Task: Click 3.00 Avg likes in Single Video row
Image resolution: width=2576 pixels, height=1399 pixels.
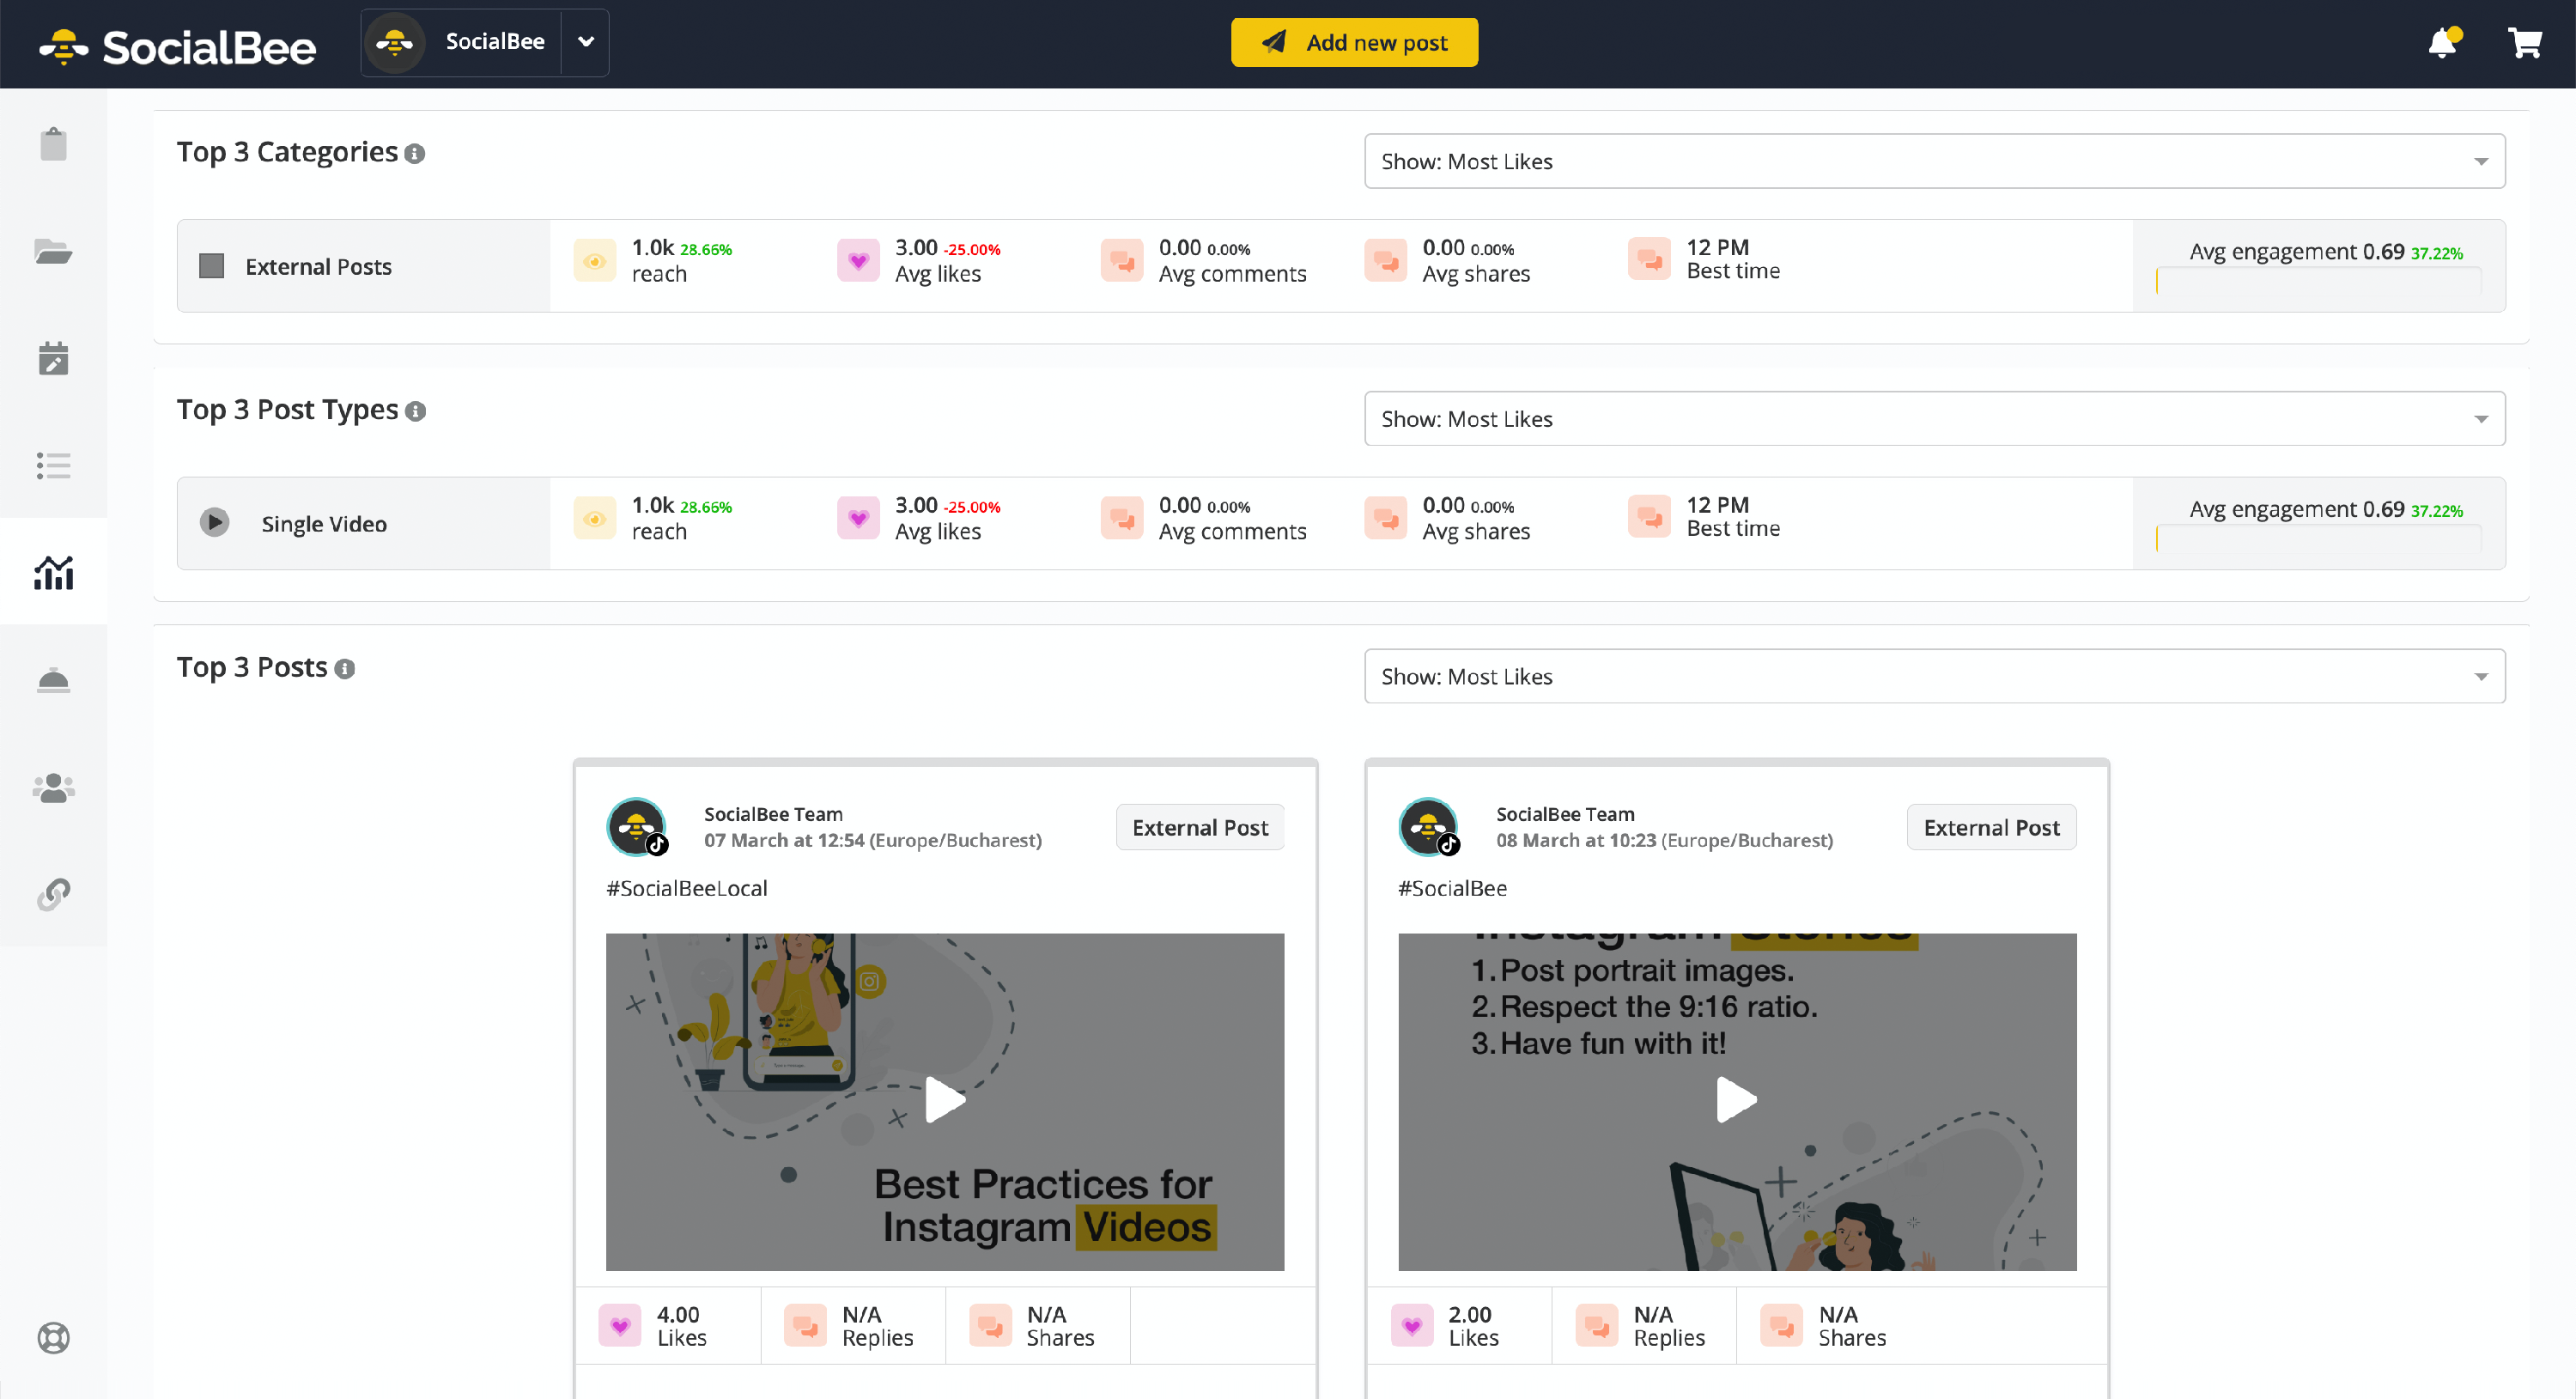Action: (947, 517)
